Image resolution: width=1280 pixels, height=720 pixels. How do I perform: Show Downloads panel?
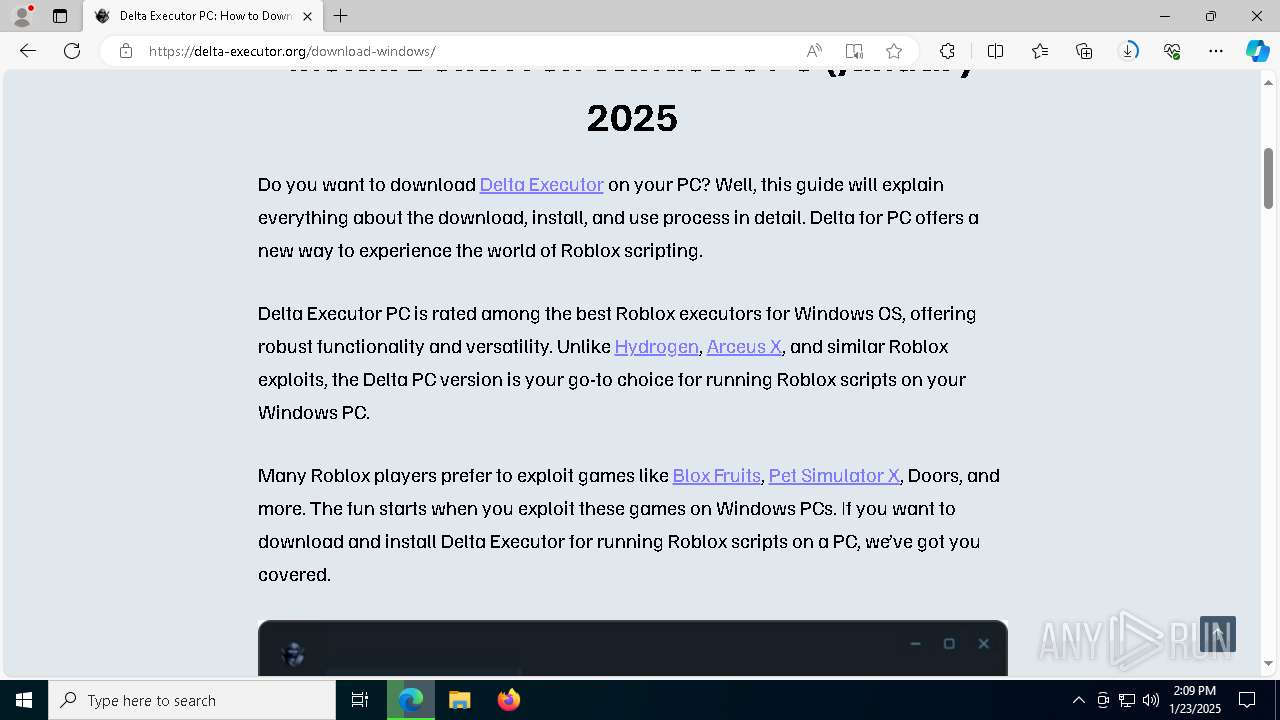click(x=1128, y=51)
